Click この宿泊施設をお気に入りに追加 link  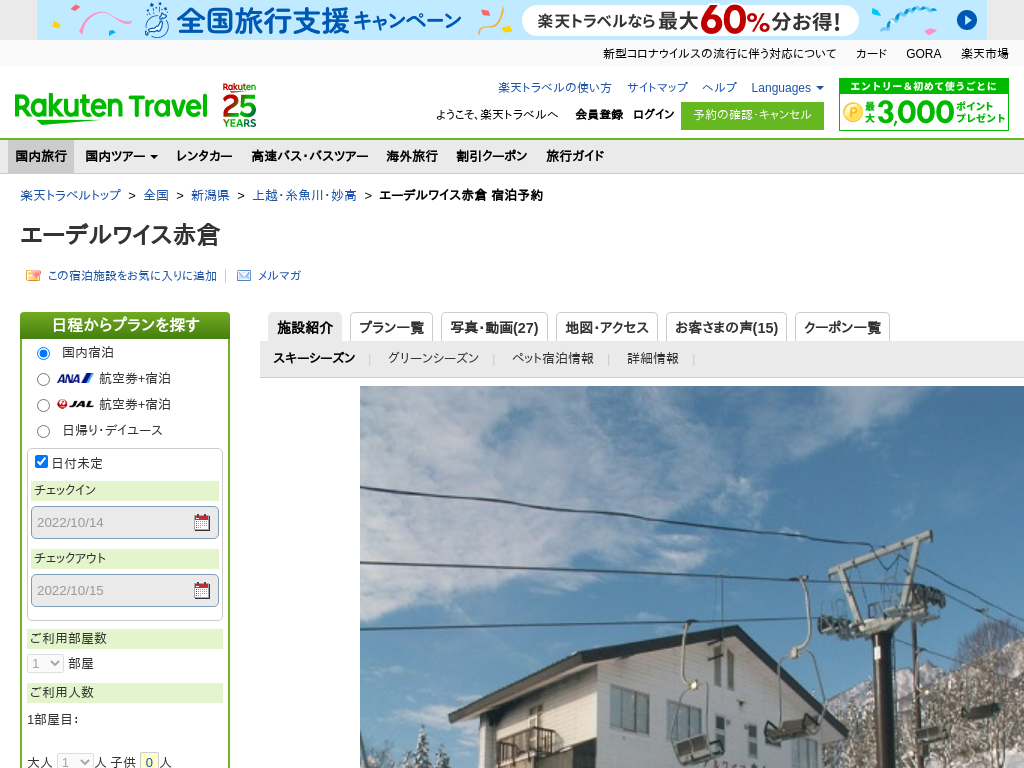coord(133,276)
